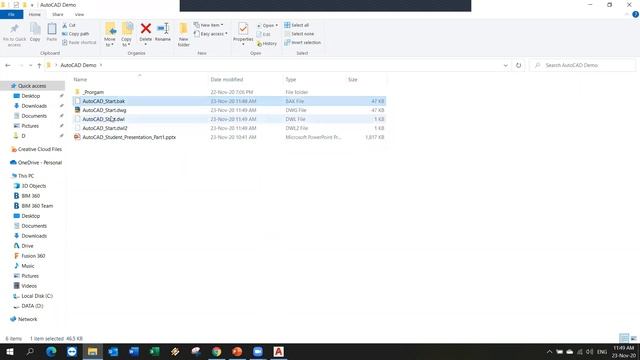The height and width of the screenshot is (360, 640).
Task: Open Chrome from taskbar
Action: coord(217,352)
